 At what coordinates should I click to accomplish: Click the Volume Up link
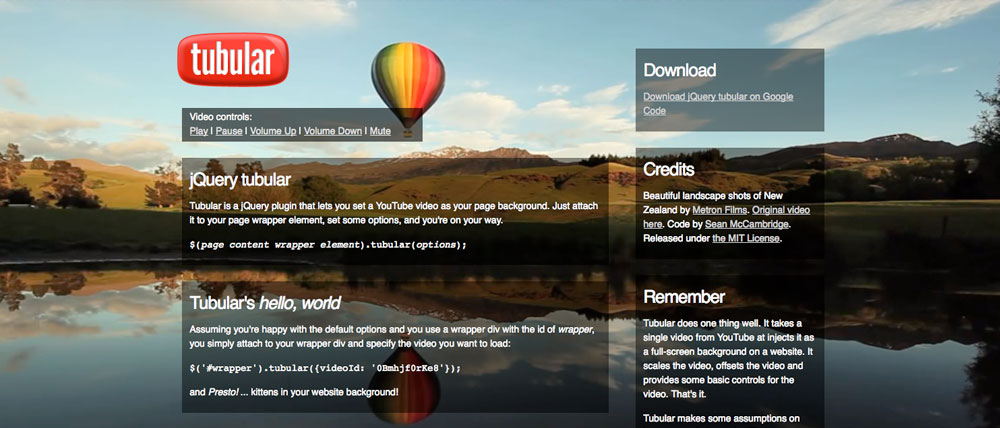click(273, 131)
